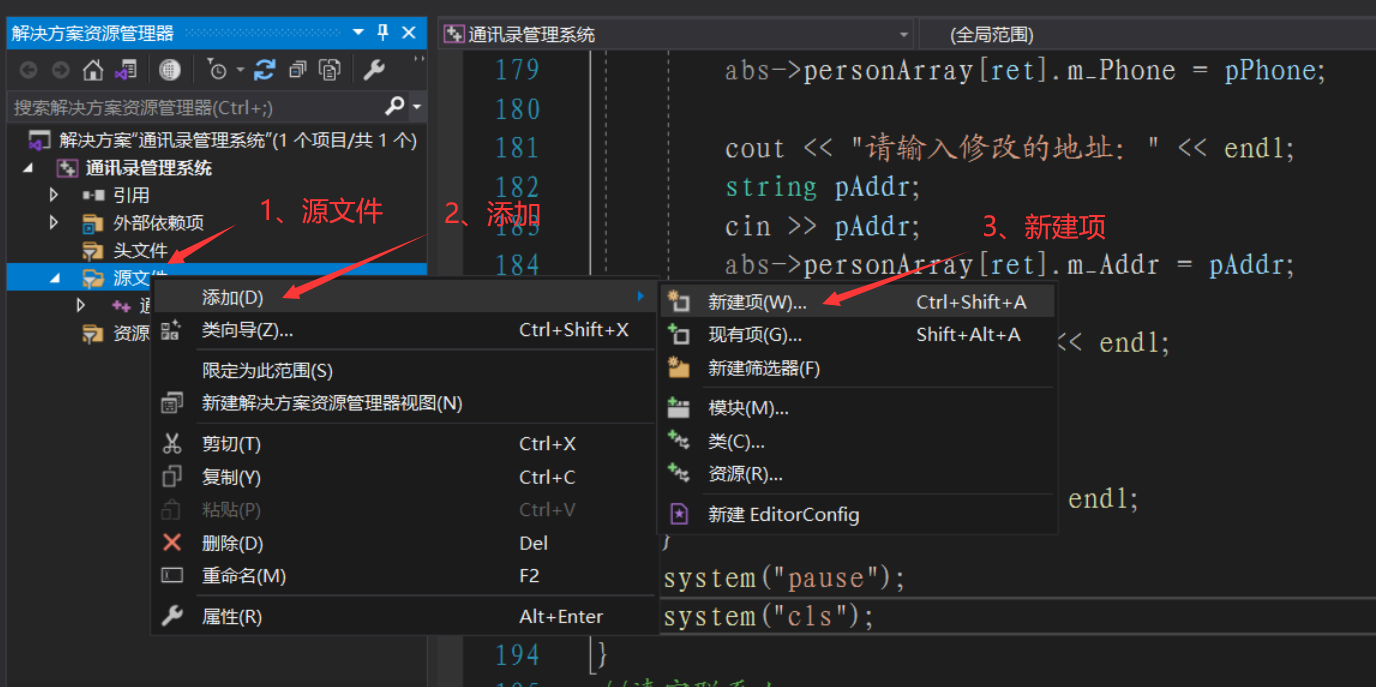This screenshot has width=1376, height=687.
Task: Click the existing item icon beside 现有项
Action: click(679, 334)
